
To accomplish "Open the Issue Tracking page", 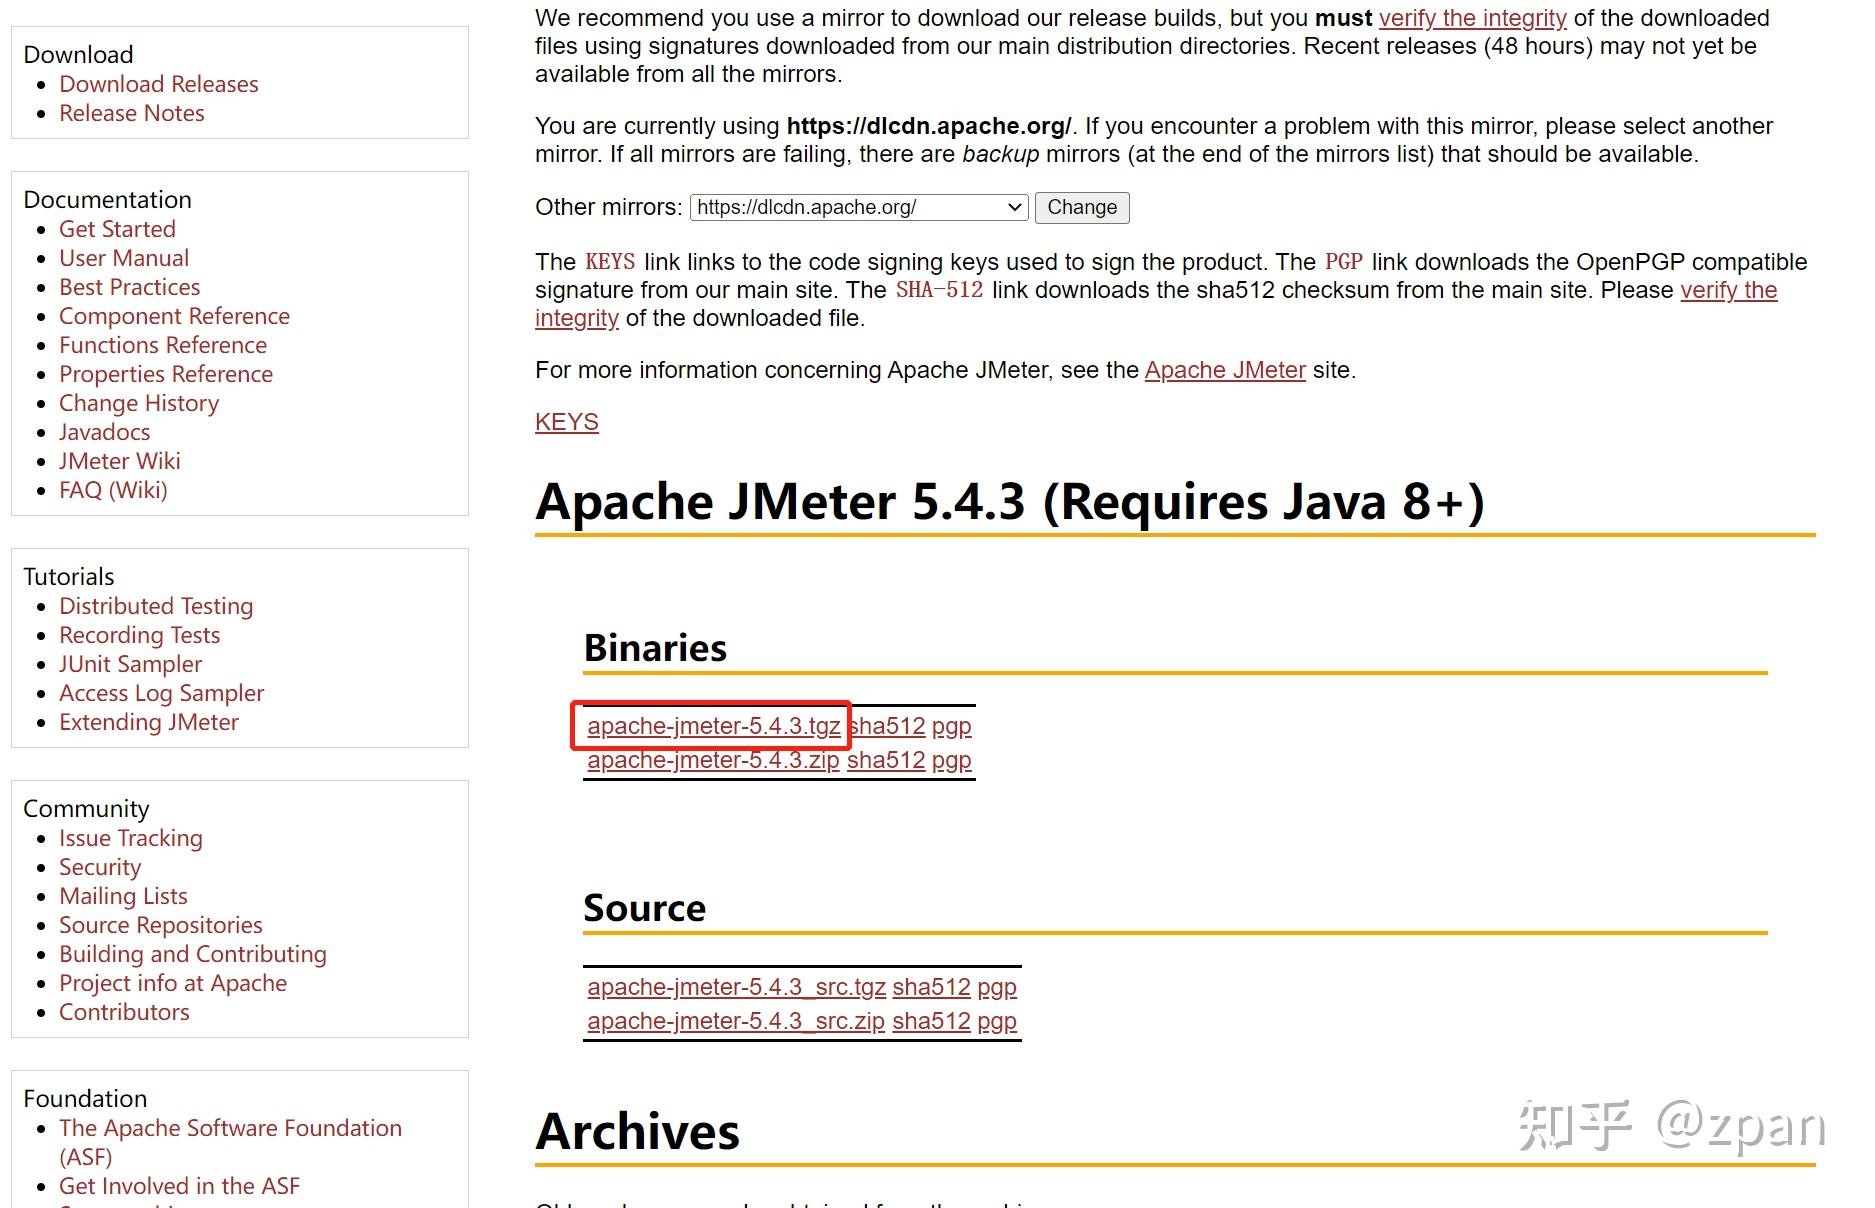I will click(131, 838).
